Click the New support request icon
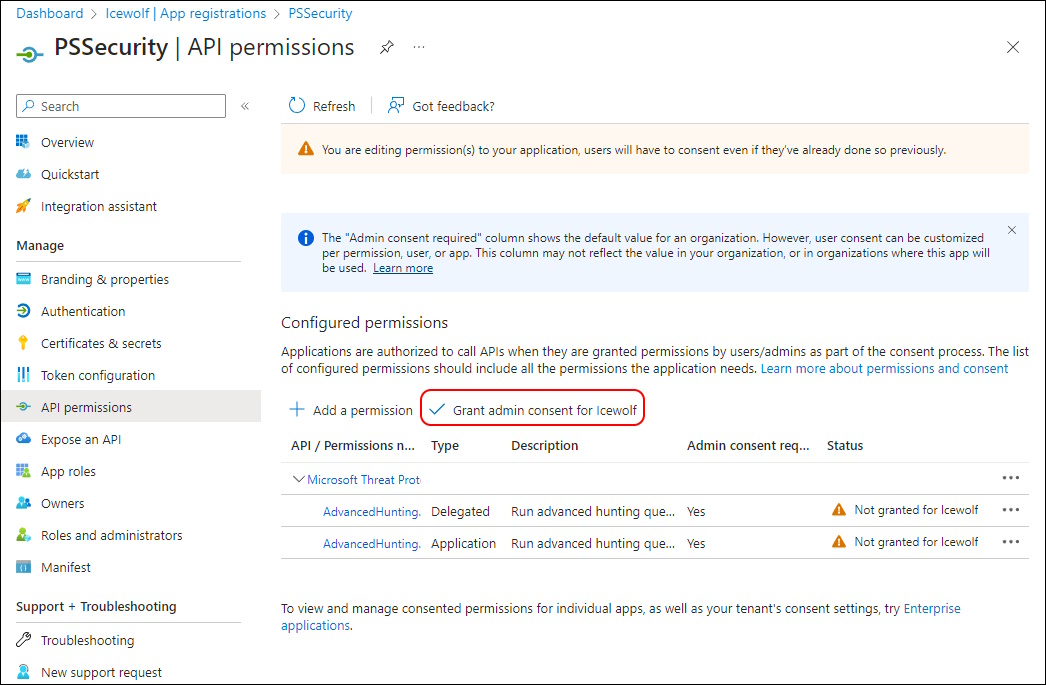Screen dimensions: 1046x685 click(23, 672)
